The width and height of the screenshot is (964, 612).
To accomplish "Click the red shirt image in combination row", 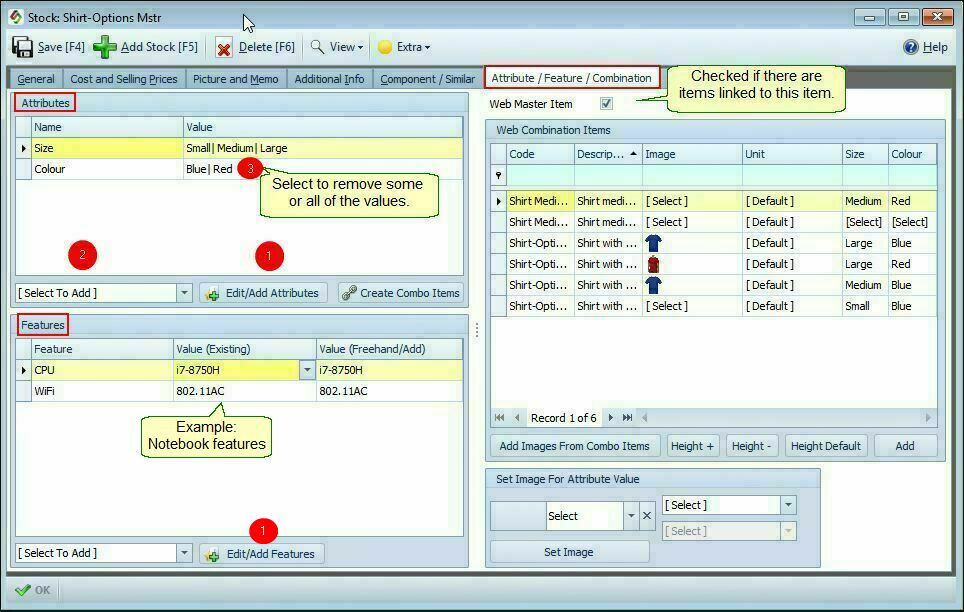I will (x=654, y=263).
